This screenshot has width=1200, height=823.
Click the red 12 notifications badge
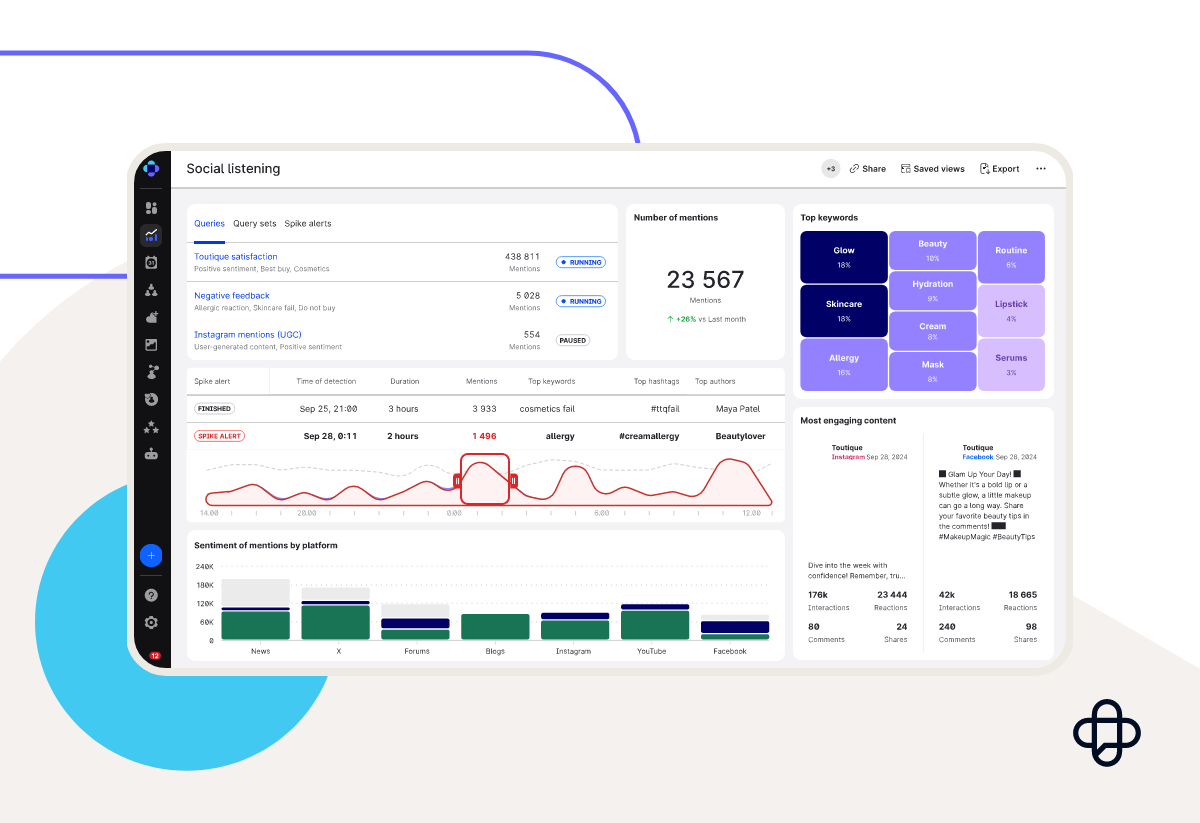pos(154,656)
